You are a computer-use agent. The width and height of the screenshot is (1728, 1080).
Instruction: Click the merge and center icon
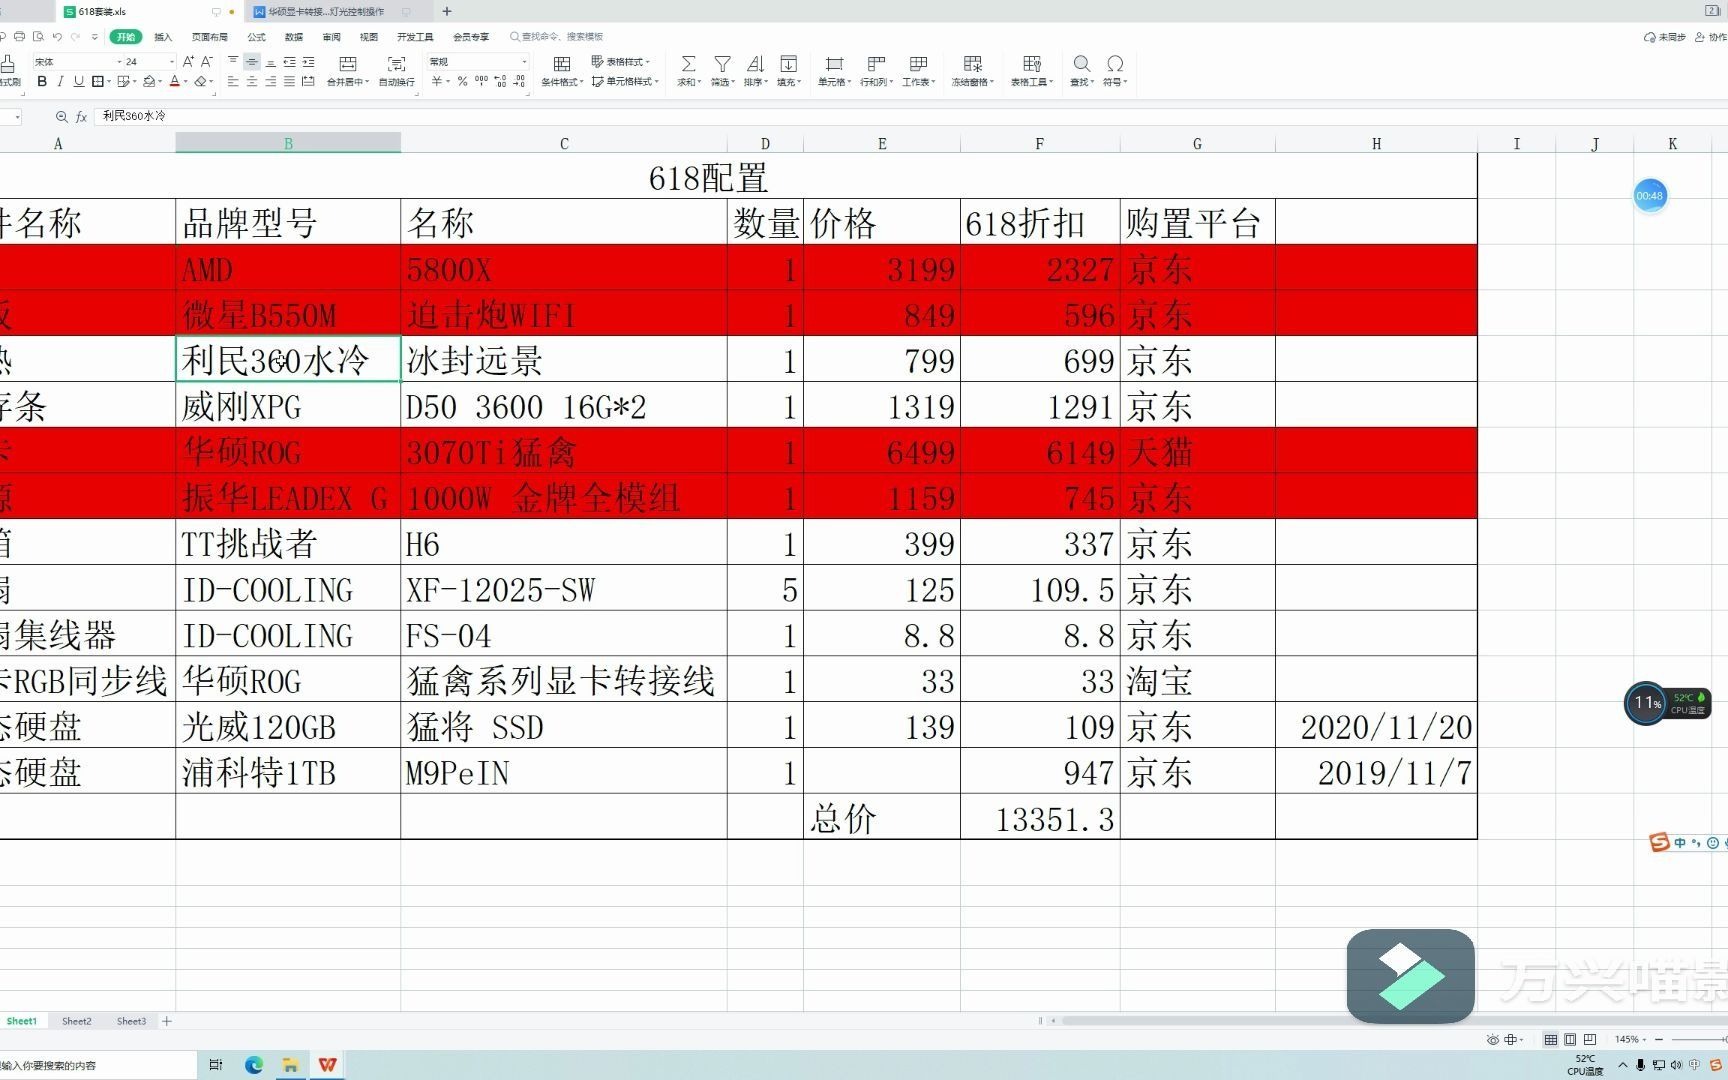click(x=348, y=64)
